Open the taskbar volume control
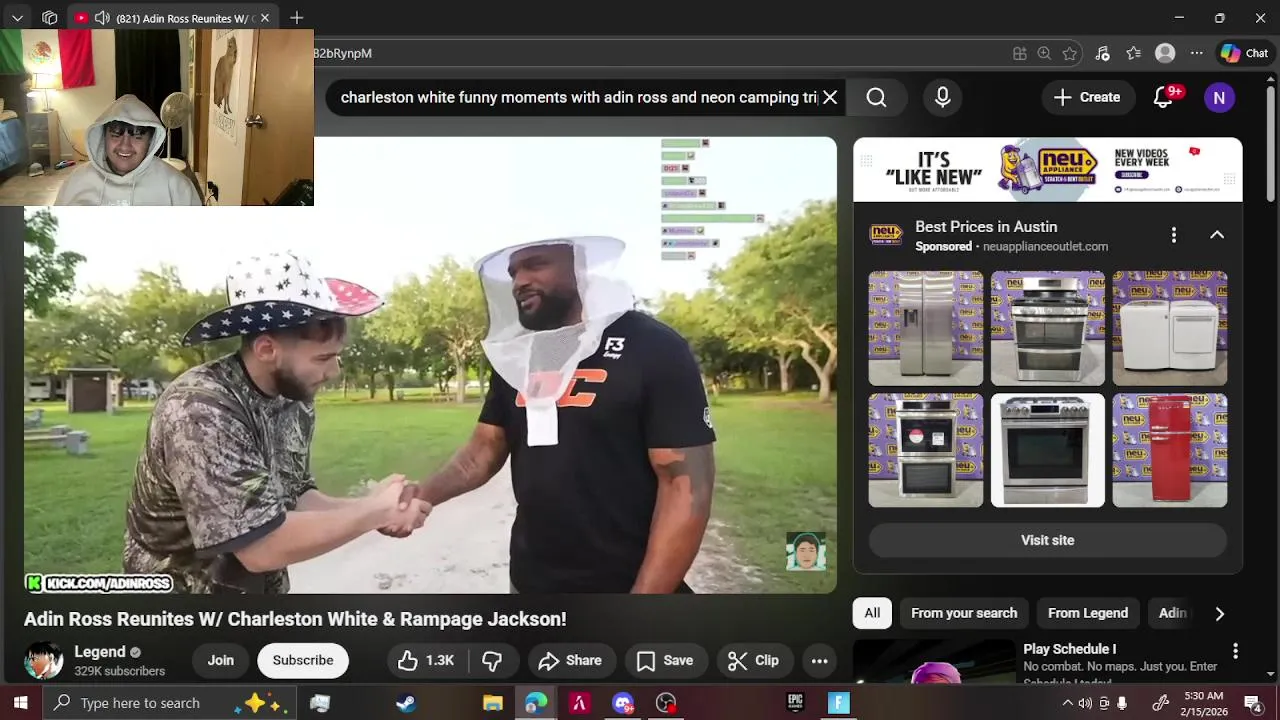The height and width of the screenshot is (720, 1280). pyautogui.click(x=1085, y=703)
